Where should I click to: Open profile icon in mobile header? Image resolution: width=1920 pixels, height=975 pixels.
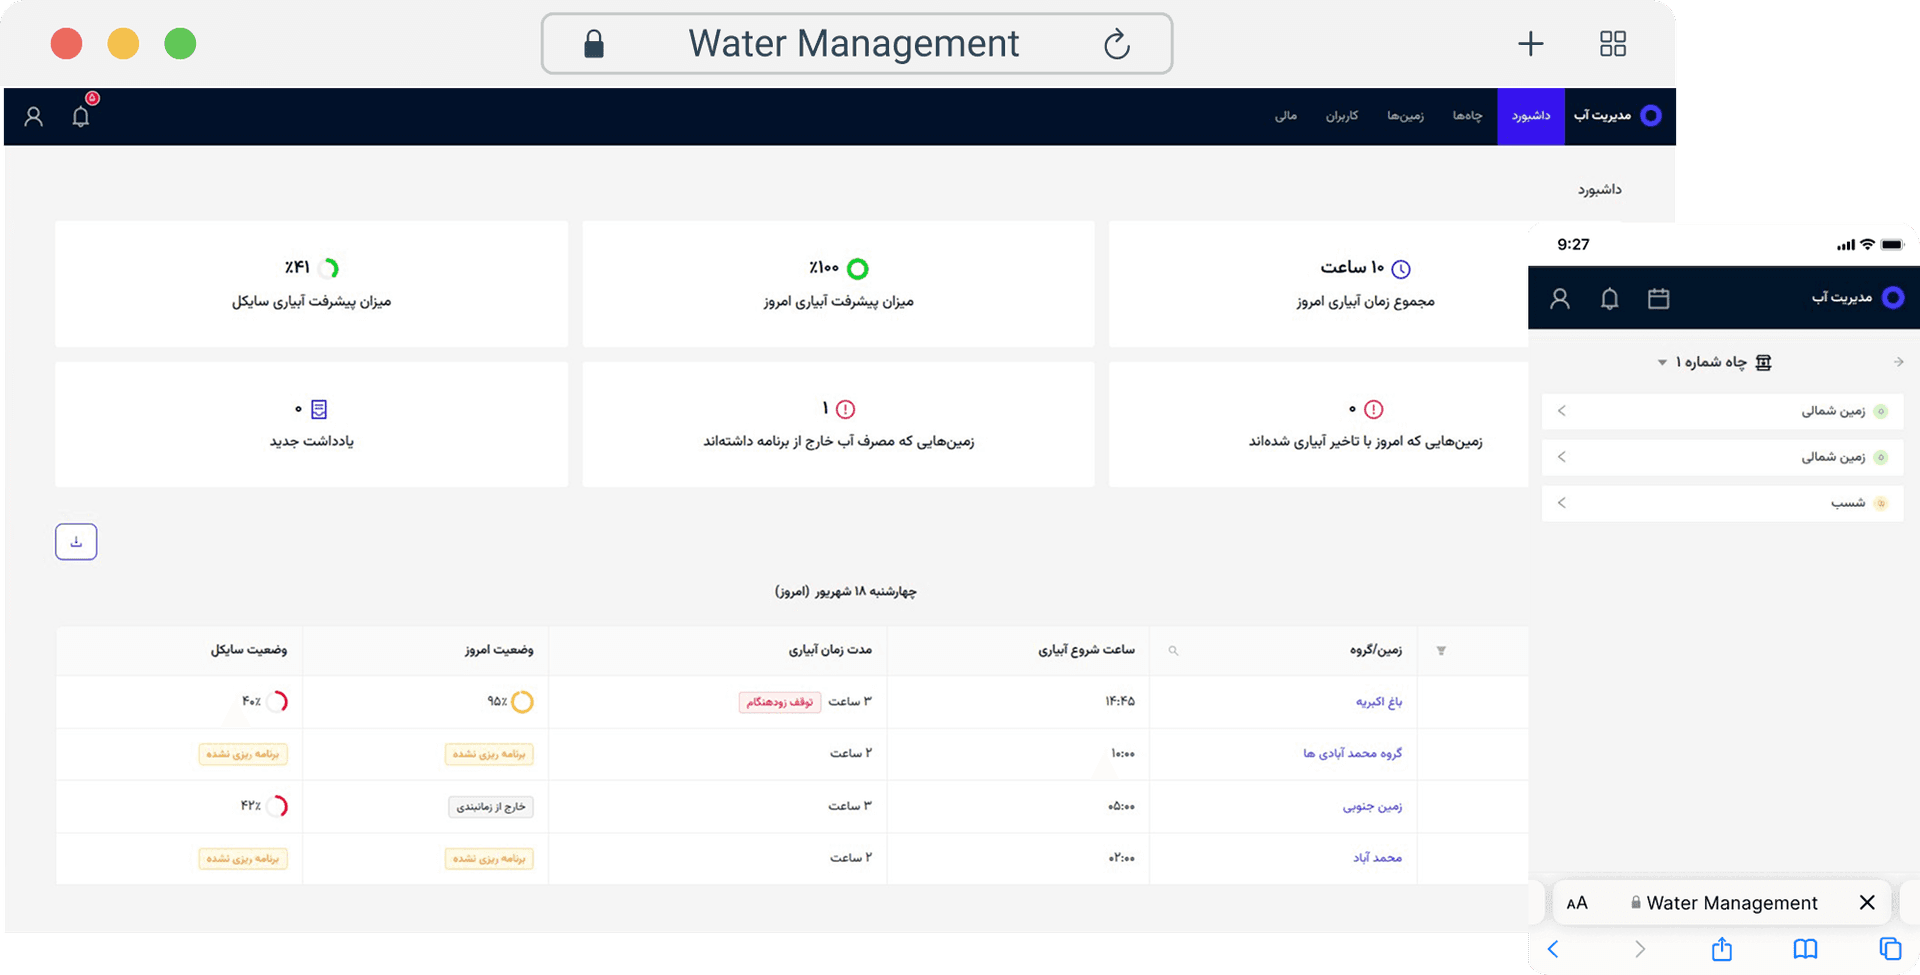click(1560, 298)
